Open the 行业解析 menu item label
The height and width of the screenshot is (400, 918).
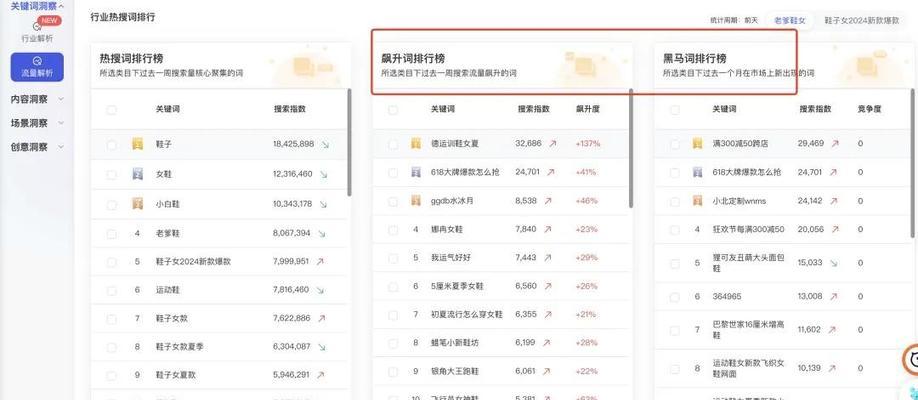click(37, 39)
